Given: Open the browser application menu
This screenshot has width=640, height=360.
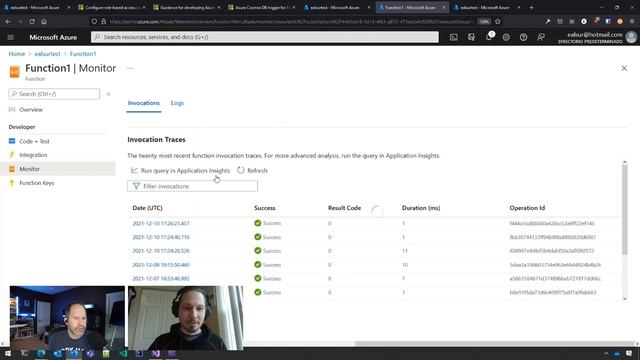Looking at the screenshot, I should tap(632, 21).
